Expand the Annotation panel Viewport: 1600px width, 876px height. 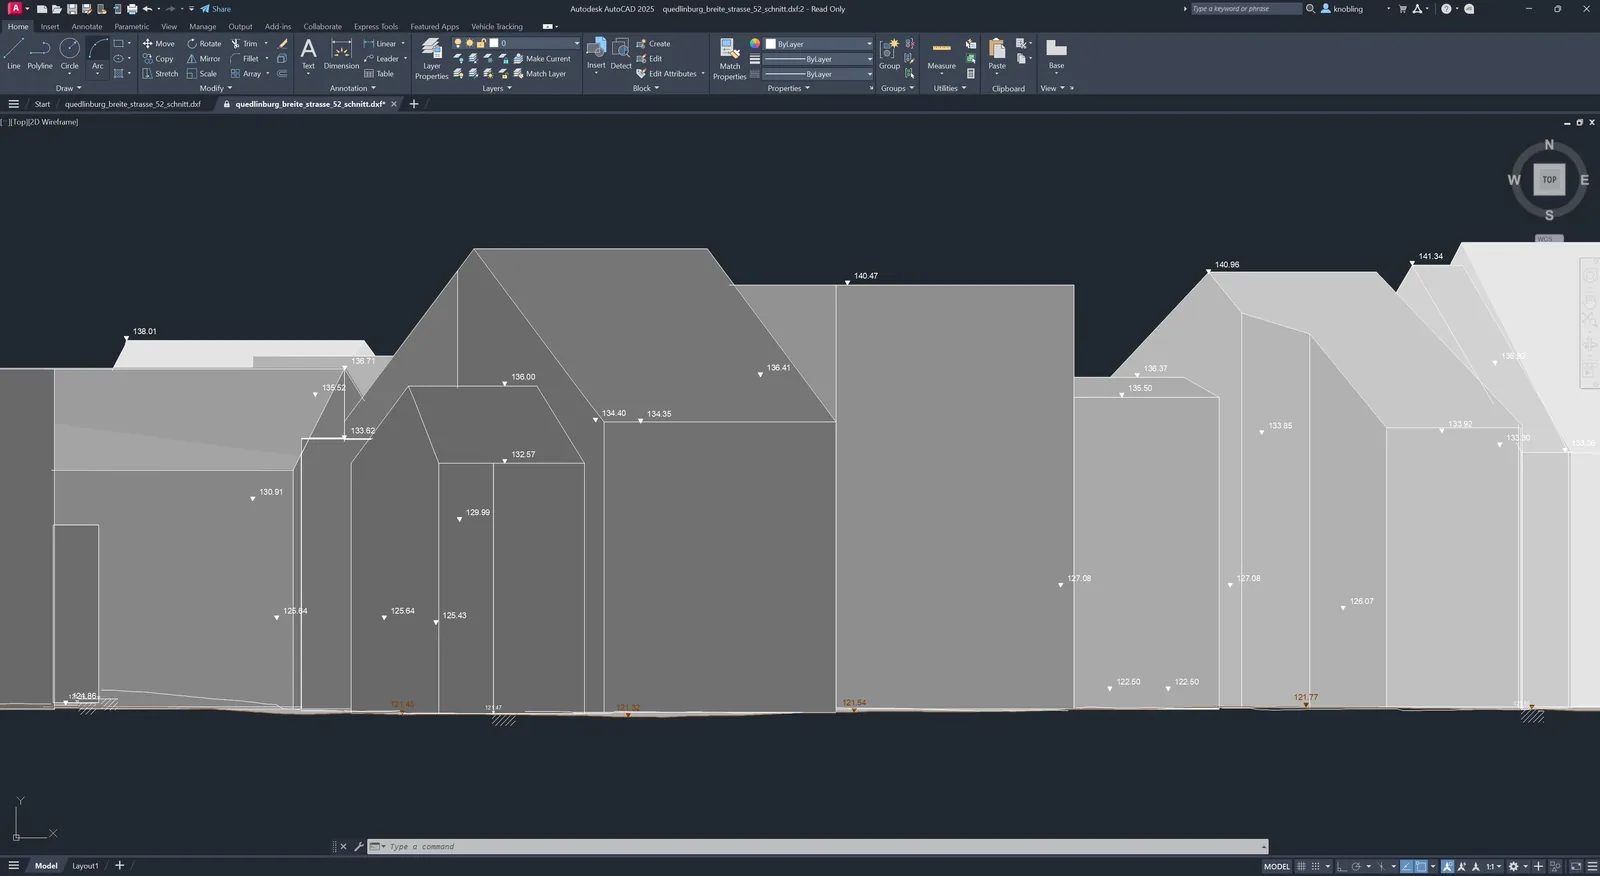(353, 88)
